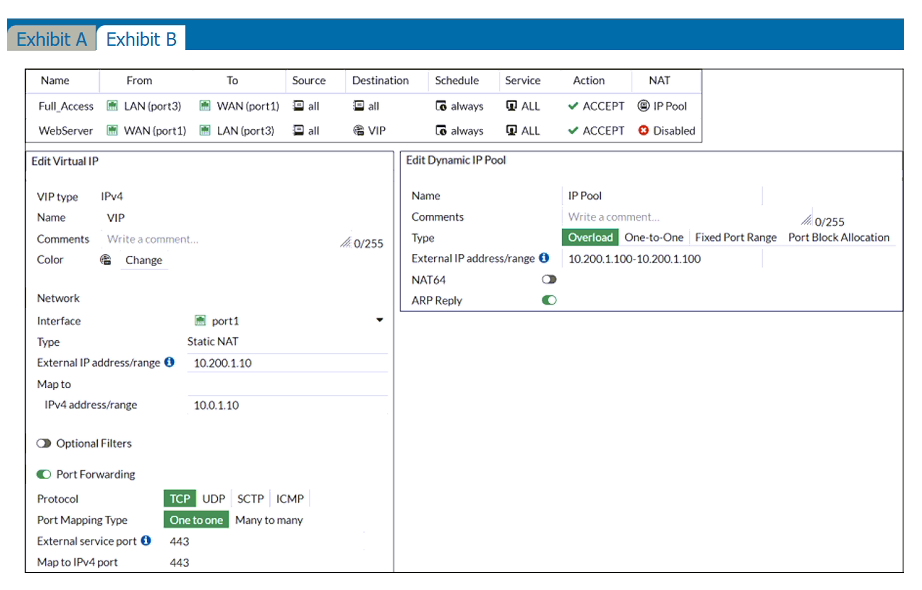
Task: Click info icon beside IP Pool External IP address/range
Action: point(544,258)
